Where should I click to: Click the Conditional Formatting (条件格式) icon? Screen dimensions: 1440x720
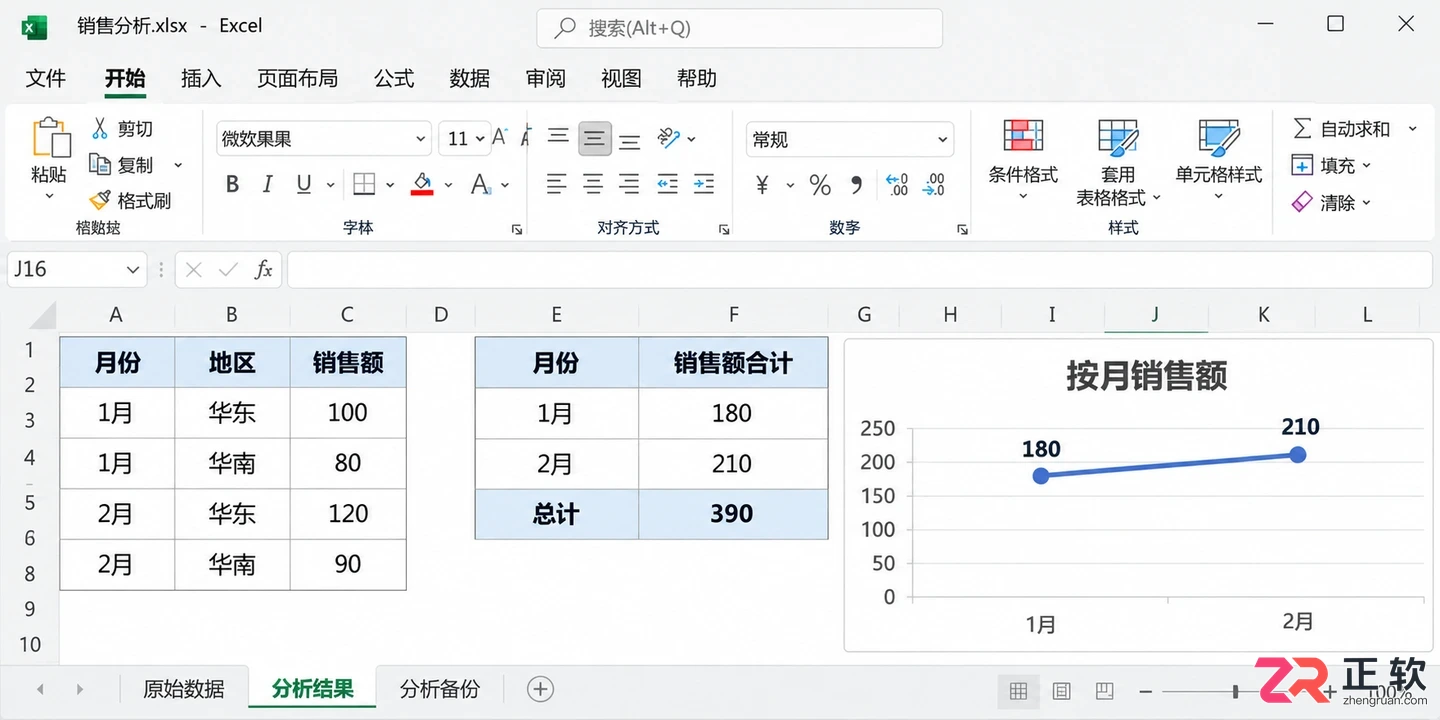click(x=1023, y=136)
